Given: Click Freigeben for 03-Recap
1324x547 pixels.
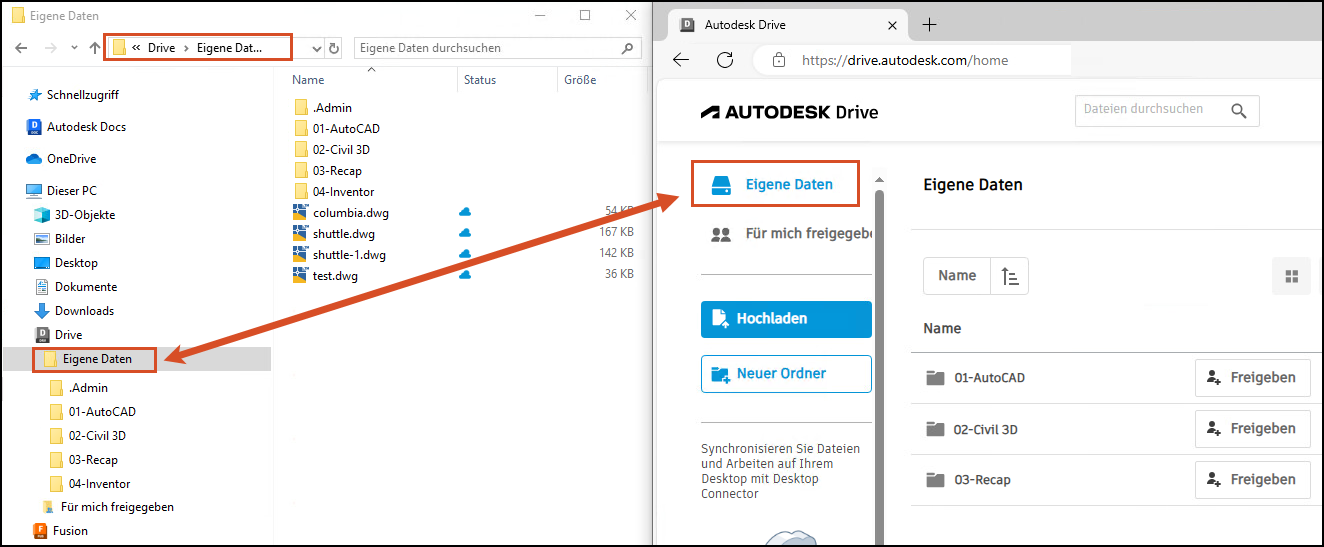Looking at the screenshot, I should 1253,480.
